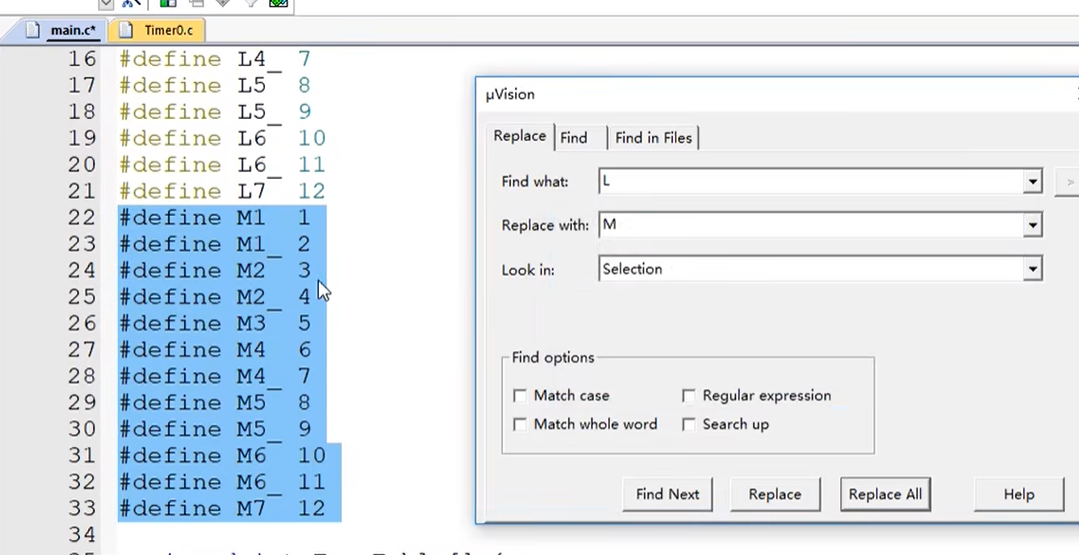
Task: Click the Find what text field
Action: click(811, 182)
